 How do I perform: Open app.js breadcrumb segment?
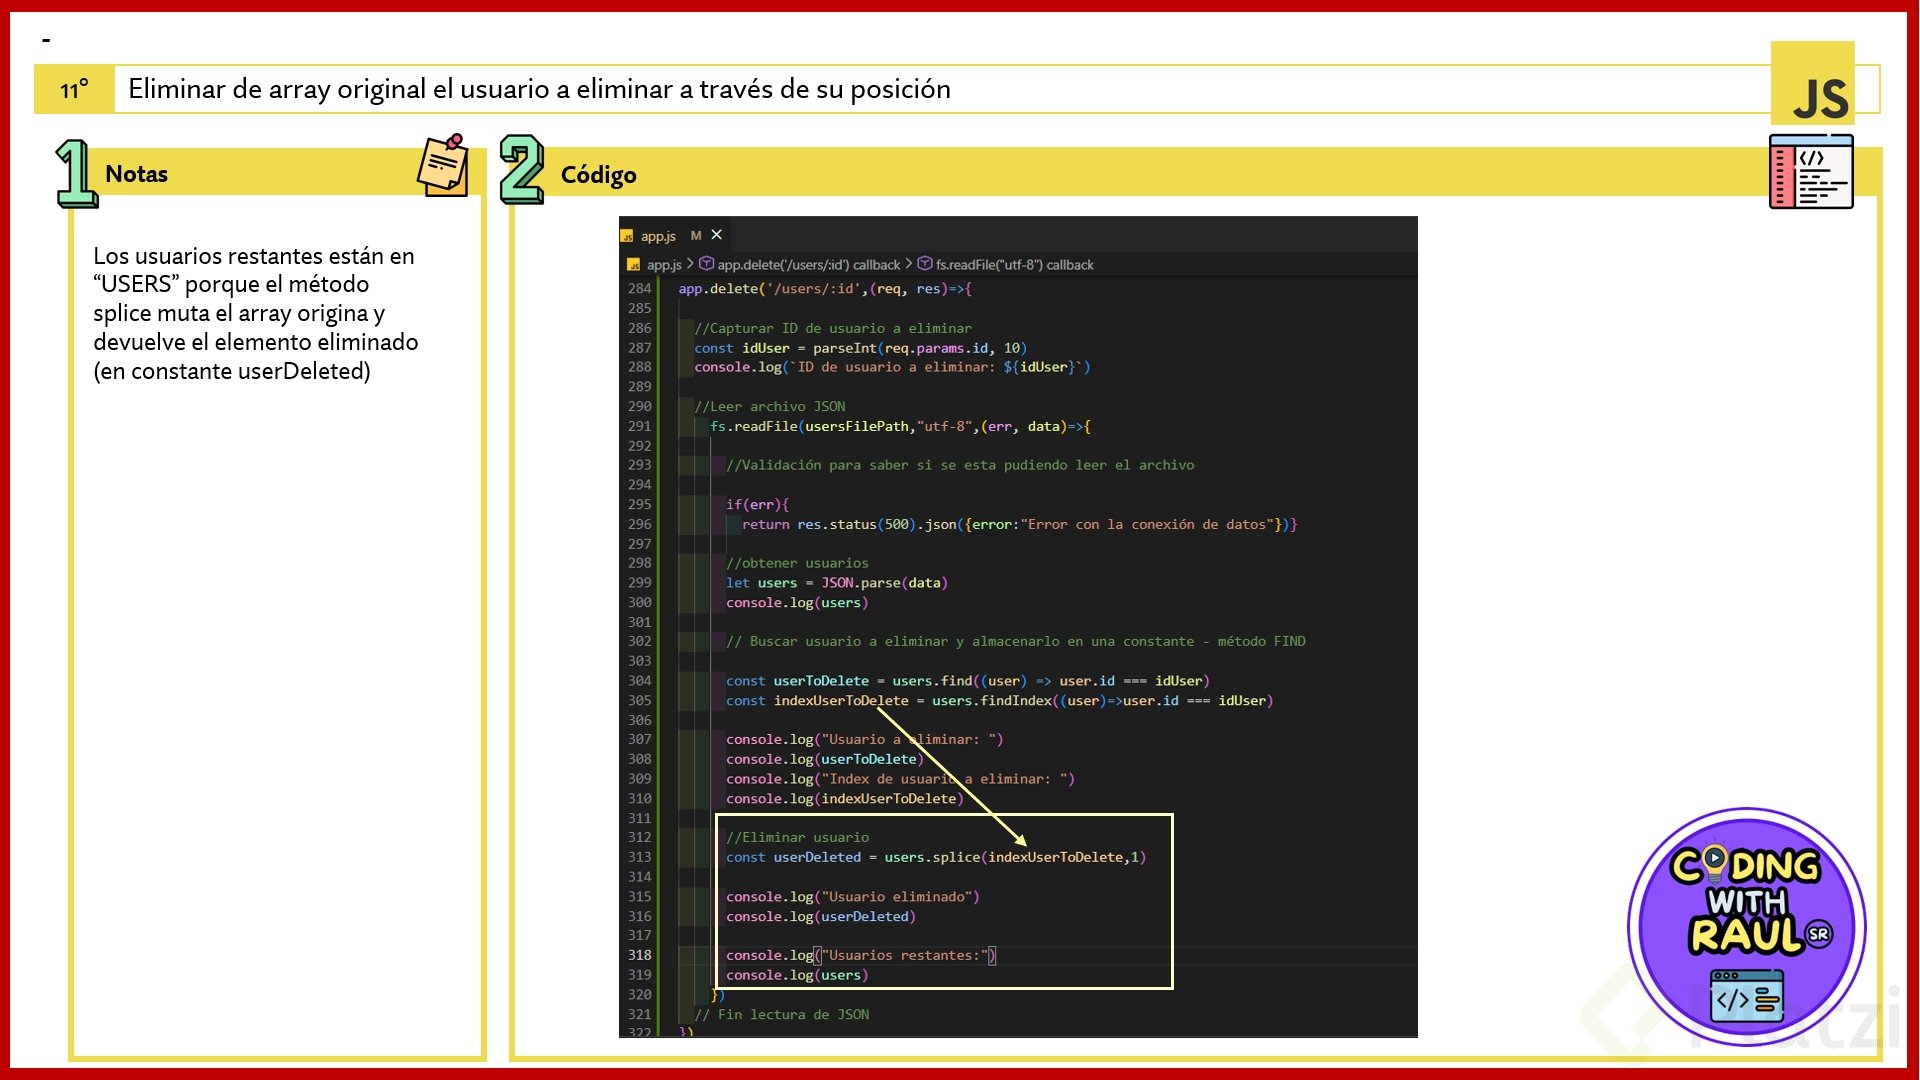tap(662, 265)
